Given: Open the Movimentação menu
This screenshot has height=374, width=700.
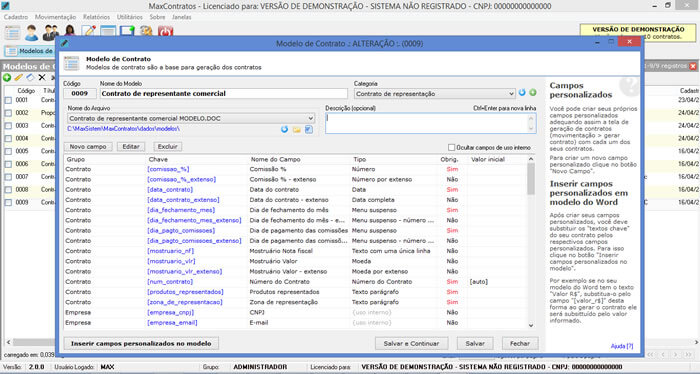Looking at the screenshot, I should point(55,17).
